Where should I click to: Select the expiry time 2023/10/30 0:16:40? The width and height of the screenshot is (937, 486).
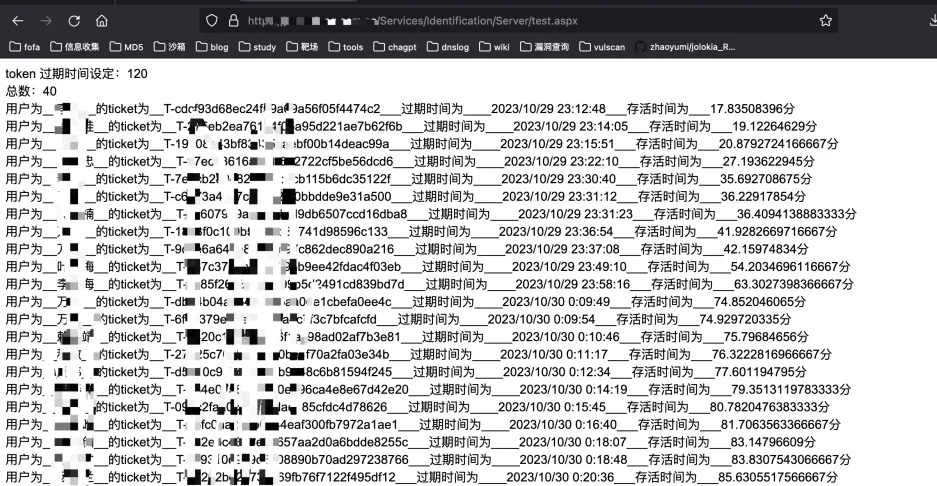(x=563, y=424)
